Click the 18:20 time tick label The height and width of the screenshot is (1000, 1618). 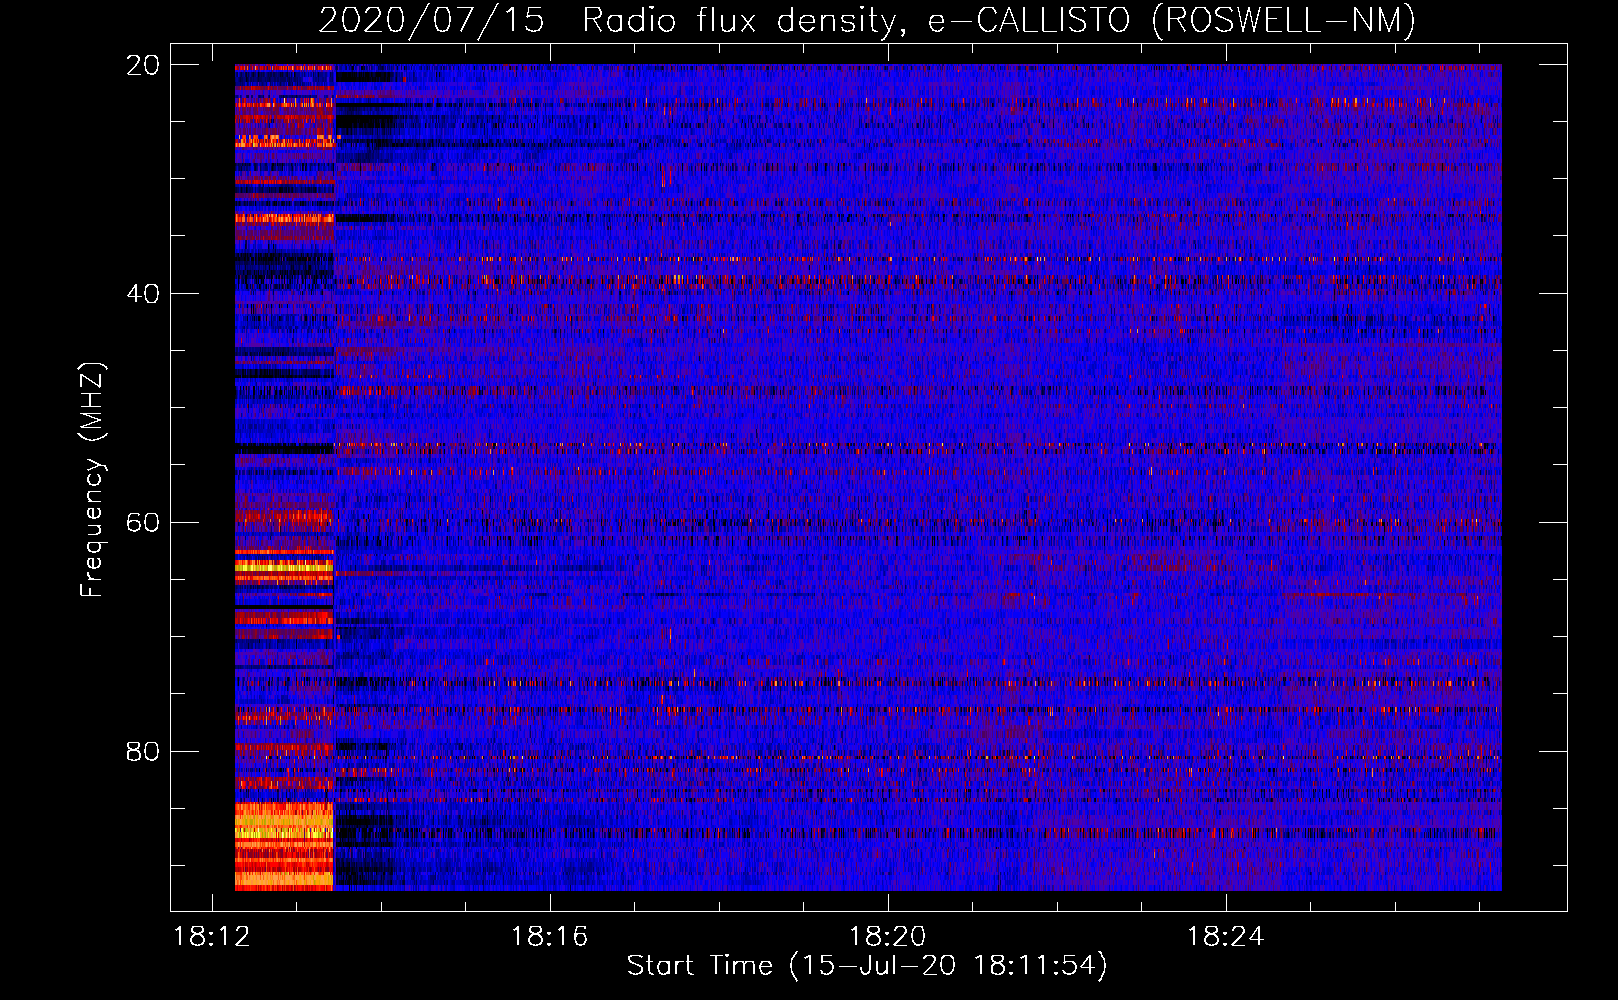887,937
